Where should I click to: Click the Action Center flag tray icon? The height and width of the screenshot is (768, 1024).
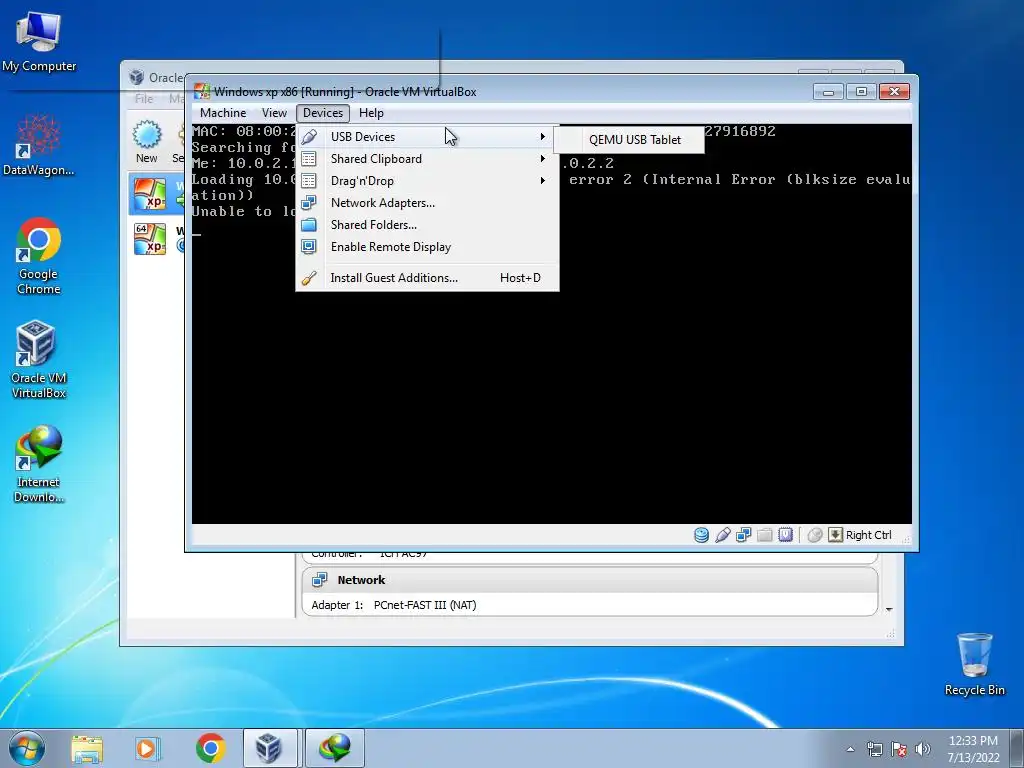899,749
